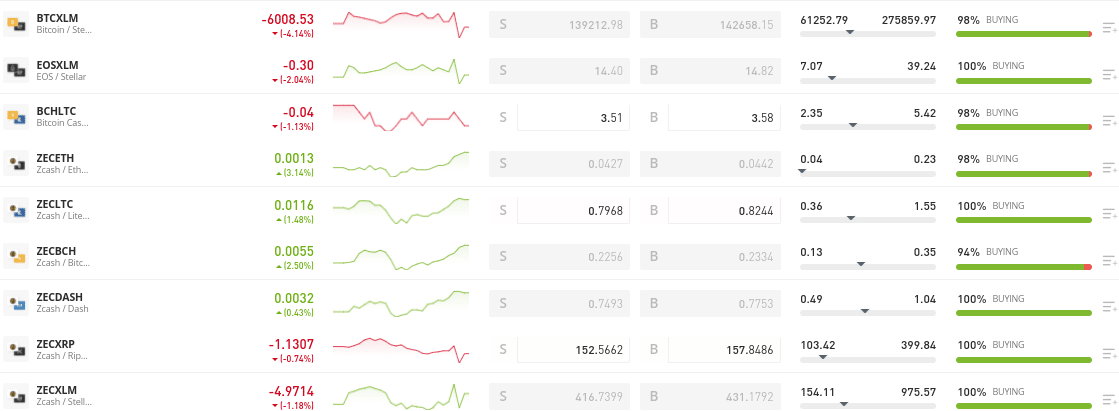Click the ZECLTC pair icon
This screenshot has width=1119, height=411.
(x=16, y=209)
